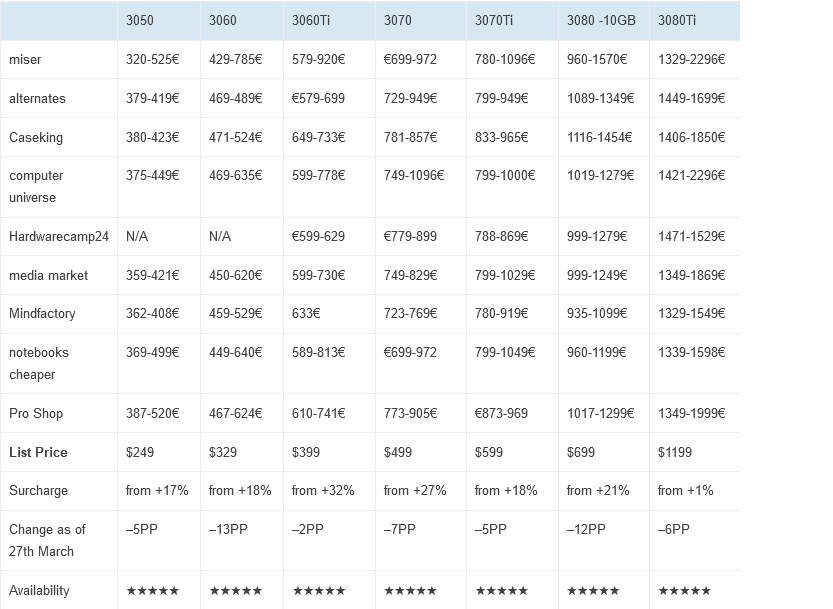833x609 pixels.
Task: Click the 3050 availability star rating
Action: (x=153, y=591)
